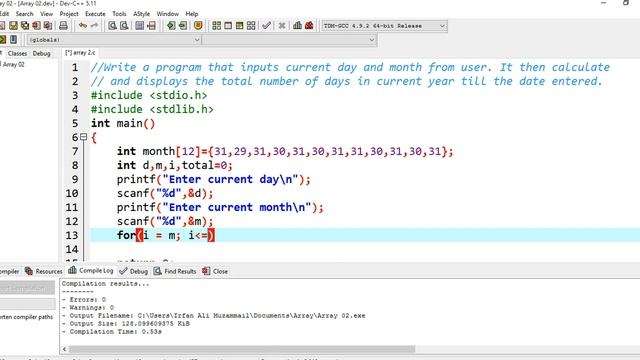Open the Find Results bottom tab
The image size is (640, 360).
(x=175, y=271)
